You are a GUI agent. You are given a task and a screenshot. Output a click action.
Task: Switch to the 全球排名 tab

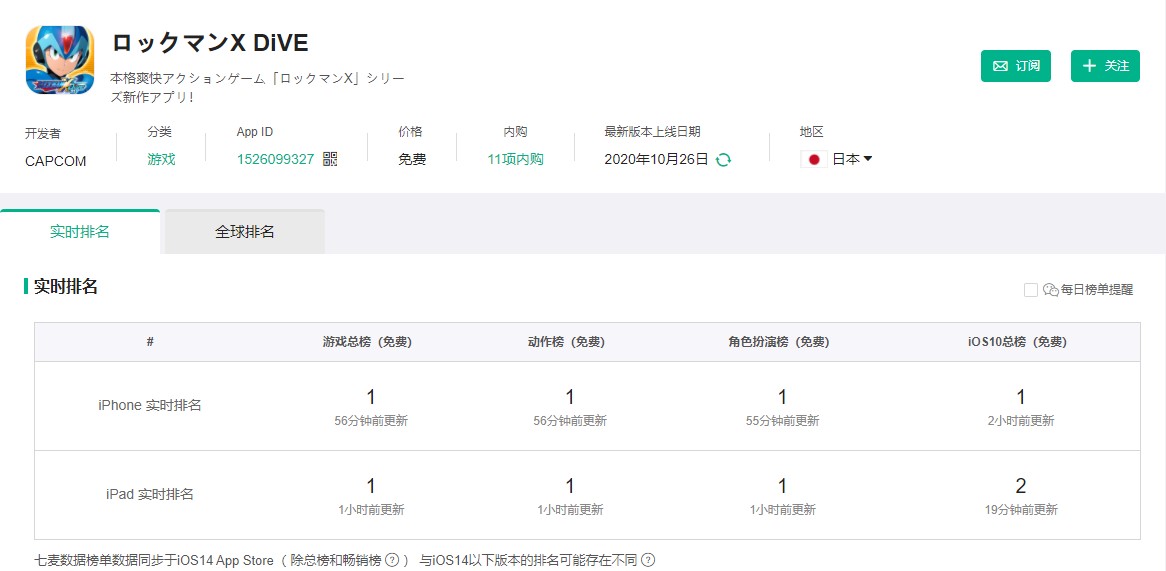click(245, 232)
